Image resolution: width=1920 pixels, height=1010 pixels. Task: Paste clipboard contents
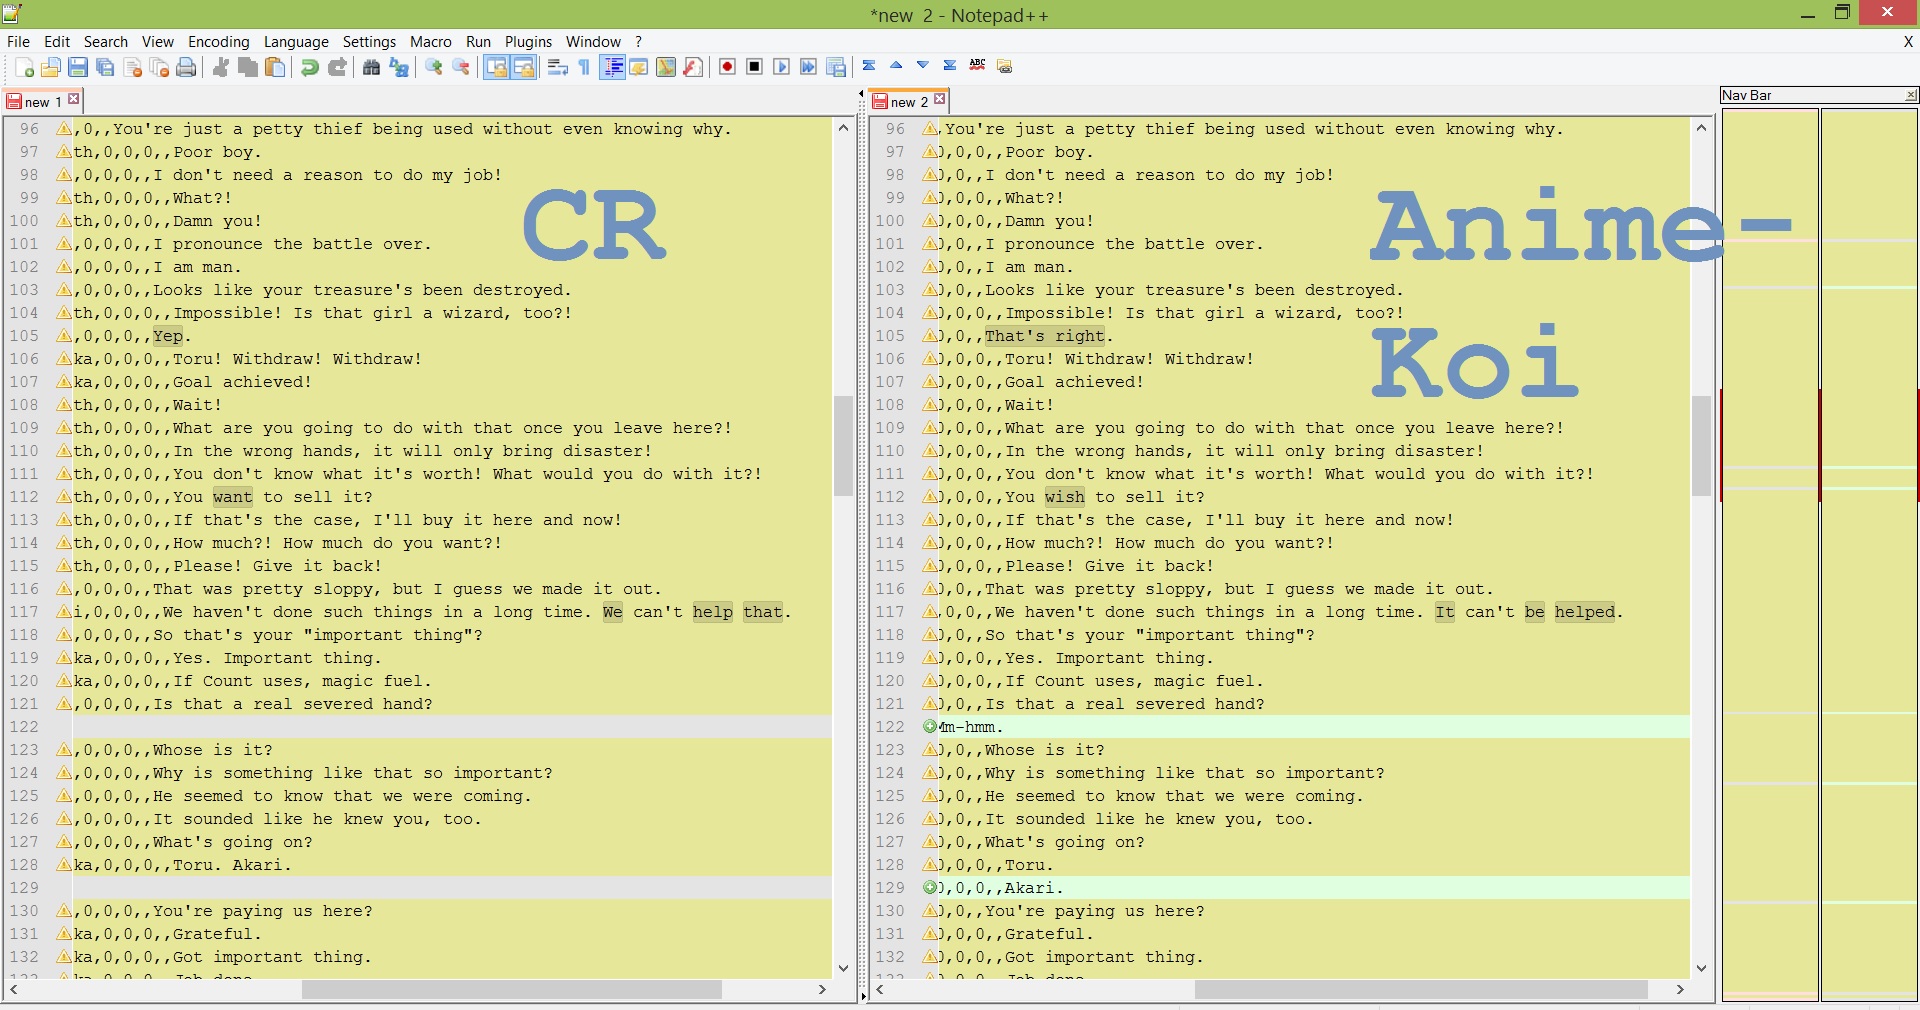click(275, 67)
